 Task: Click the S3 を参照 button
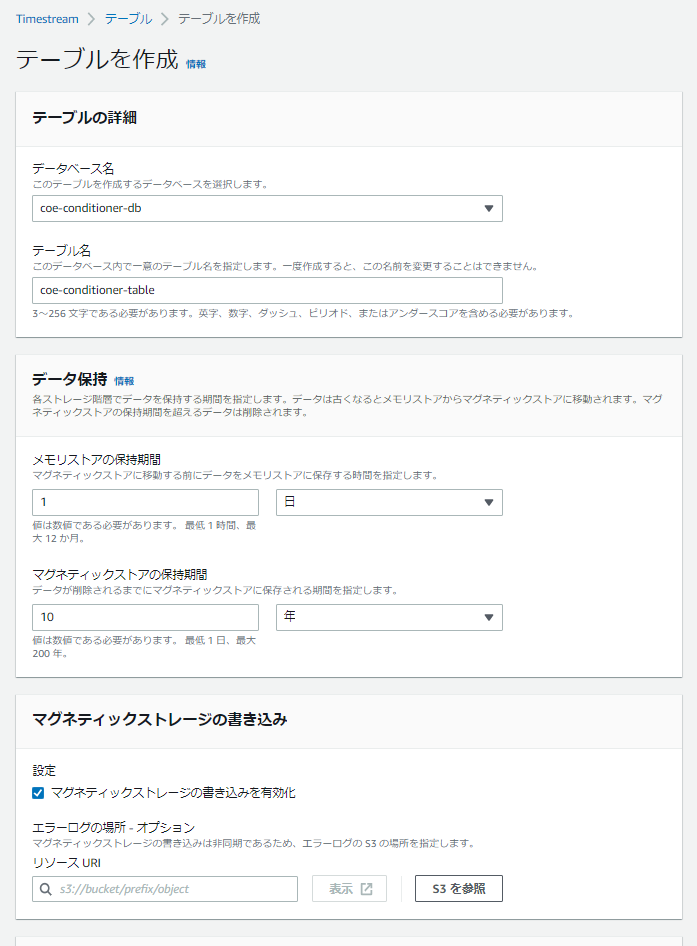(x=456, y=888)
